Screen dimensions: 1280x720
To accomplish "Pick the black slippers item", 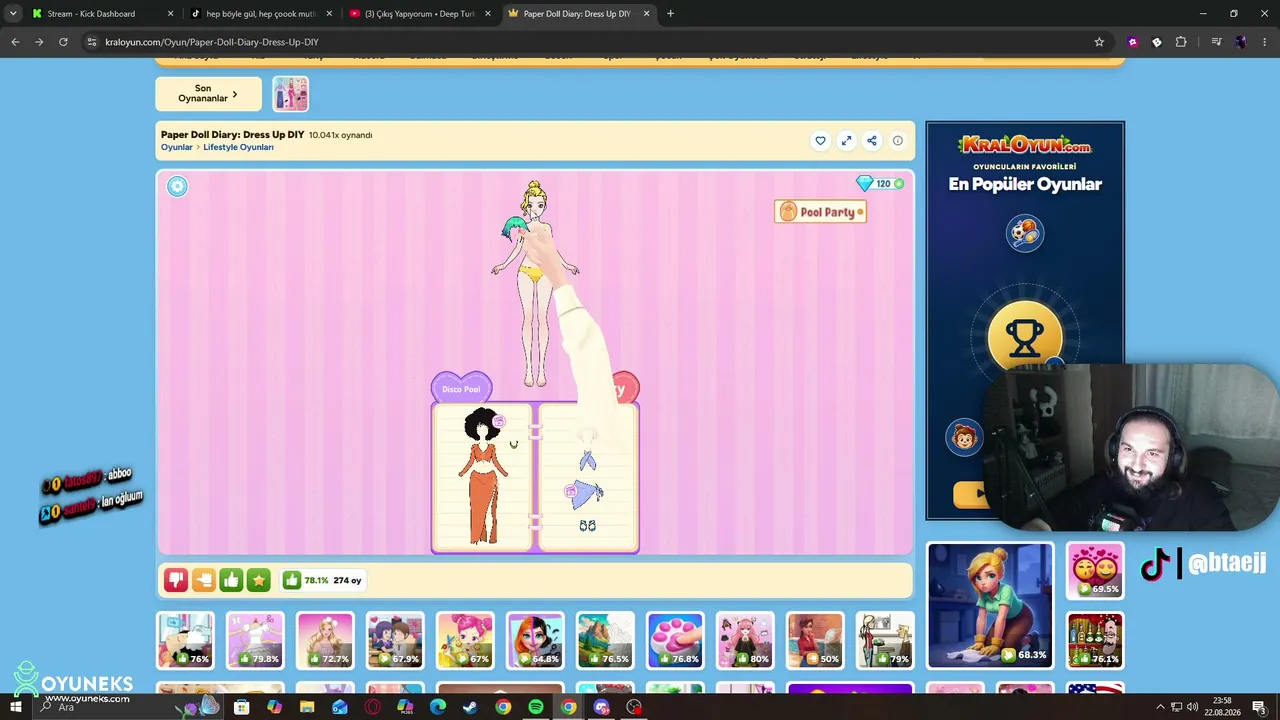I will pos(587,525).
